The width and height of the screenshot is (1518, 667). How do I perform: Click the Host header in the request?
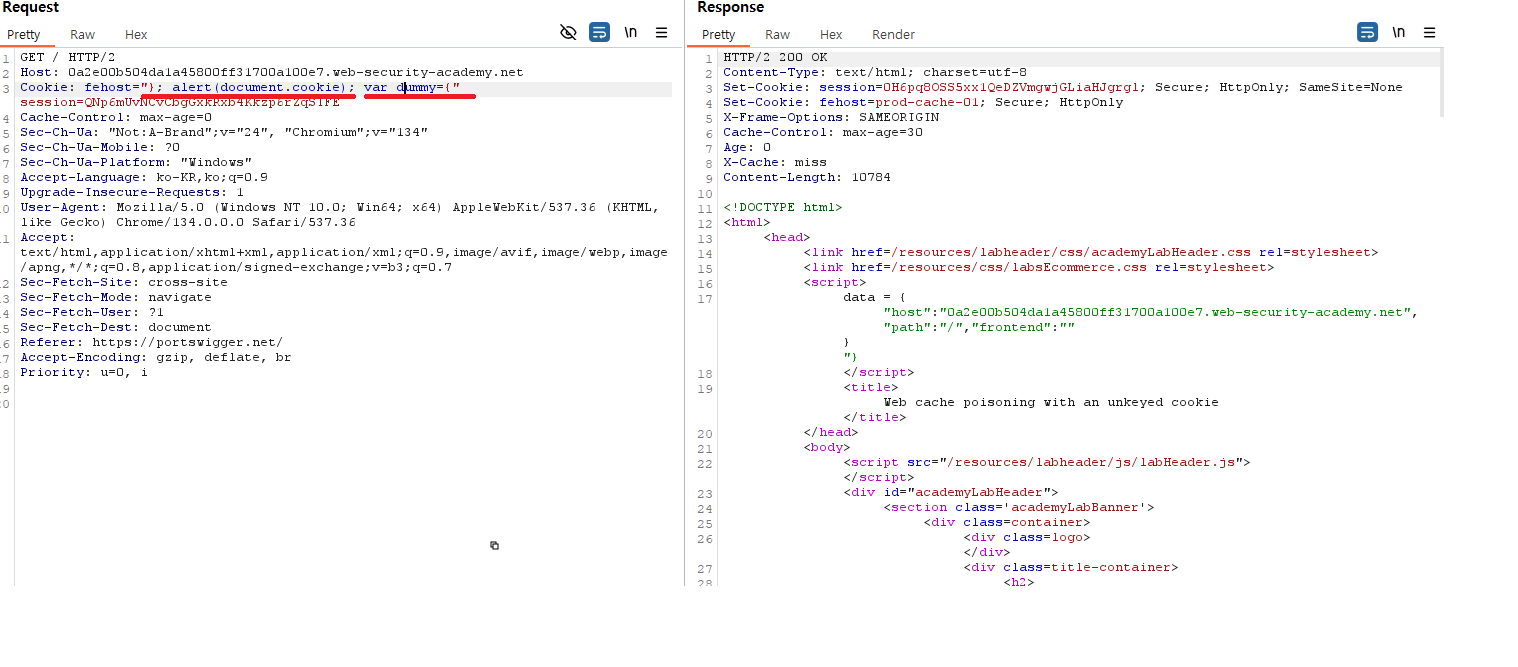coord(272,72)
